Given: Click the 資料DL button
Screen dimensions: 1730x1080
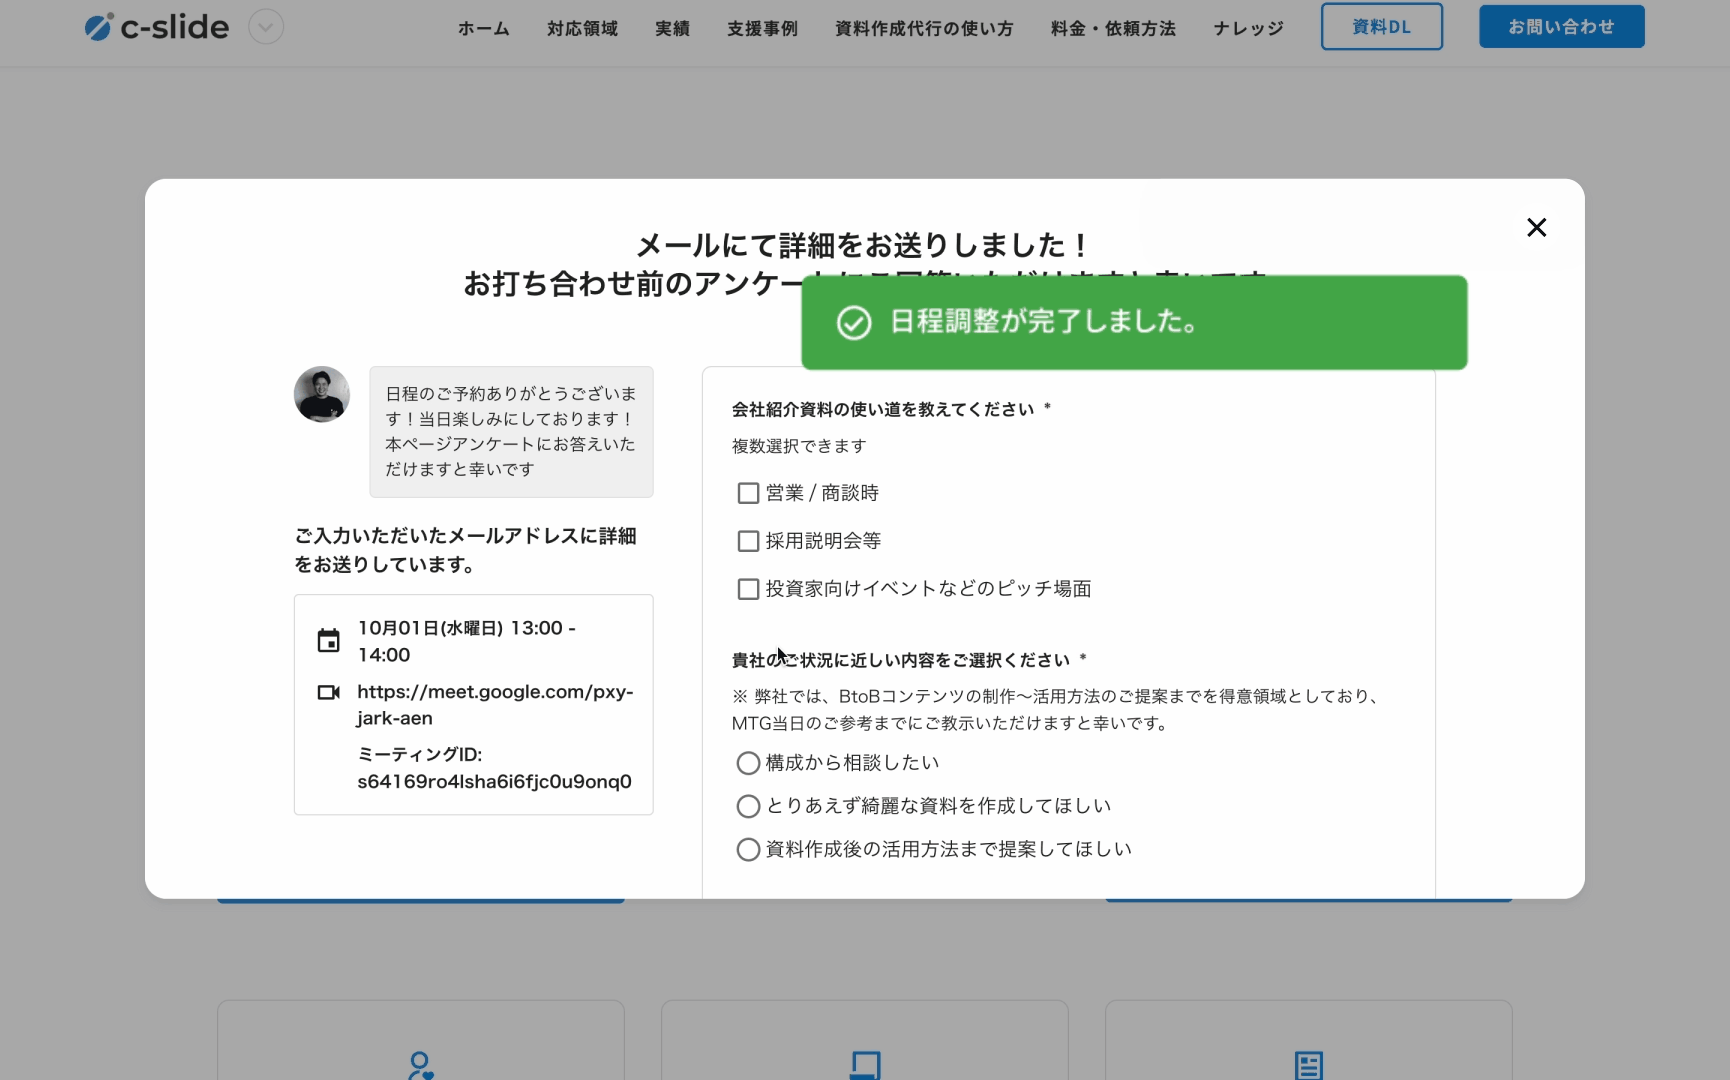Looking at the screenshot, I should click(x=1381, y=27).
